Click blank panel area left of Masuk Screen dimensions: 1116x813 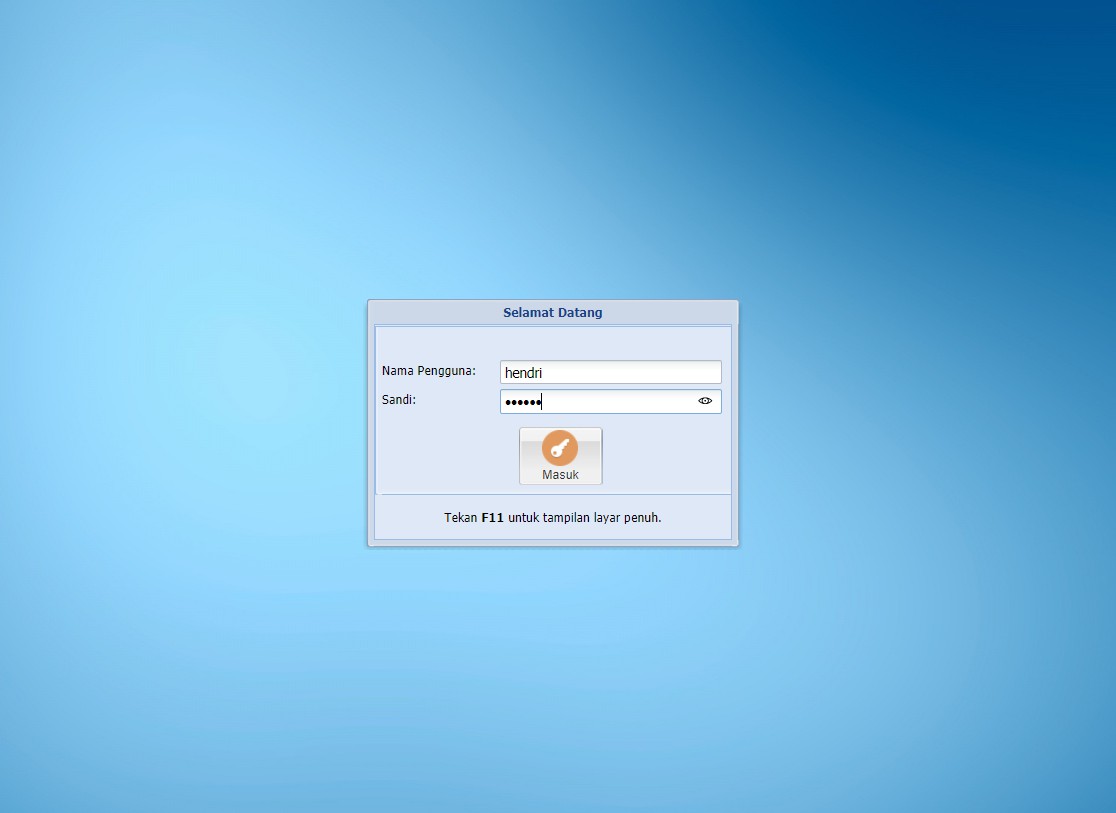[x=445, y=456]
